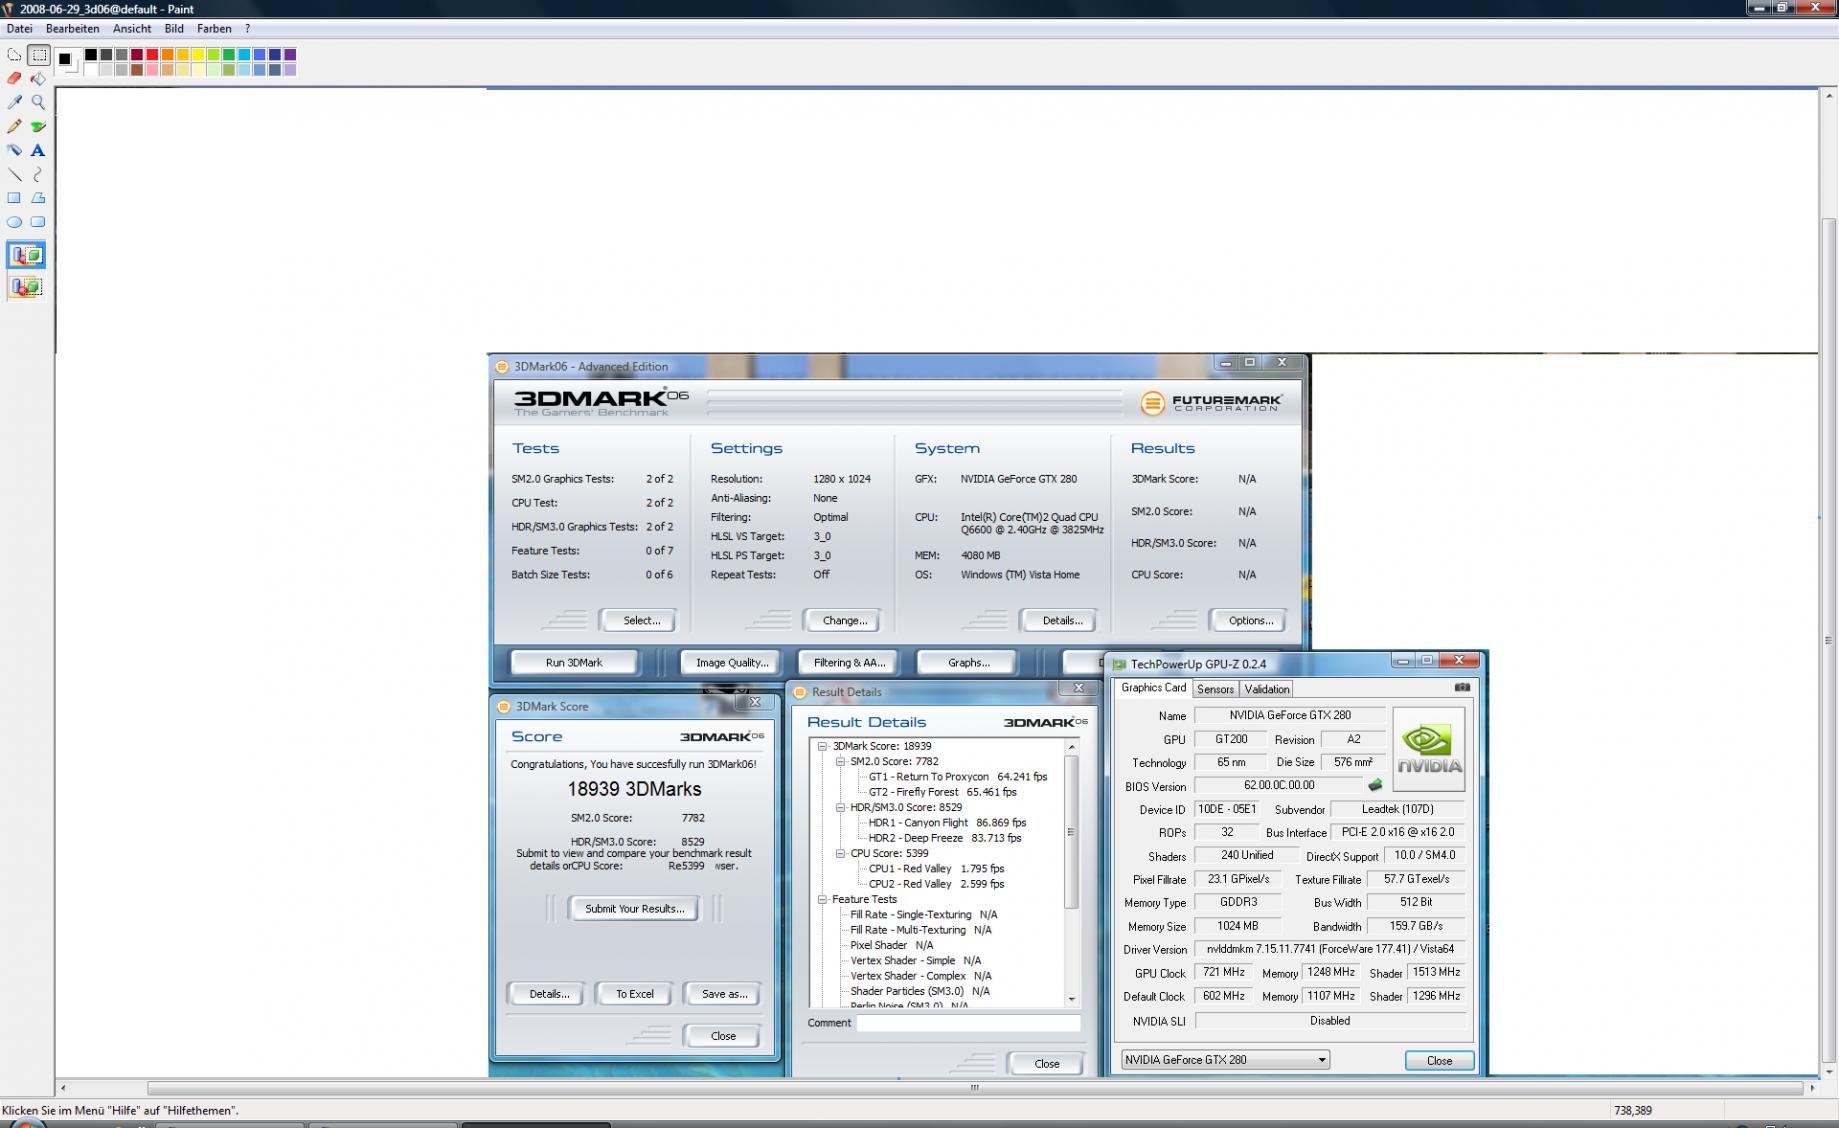The image size is (1839, 1128).
Task: Click Image Quality... button
Action: pos(732,662)
